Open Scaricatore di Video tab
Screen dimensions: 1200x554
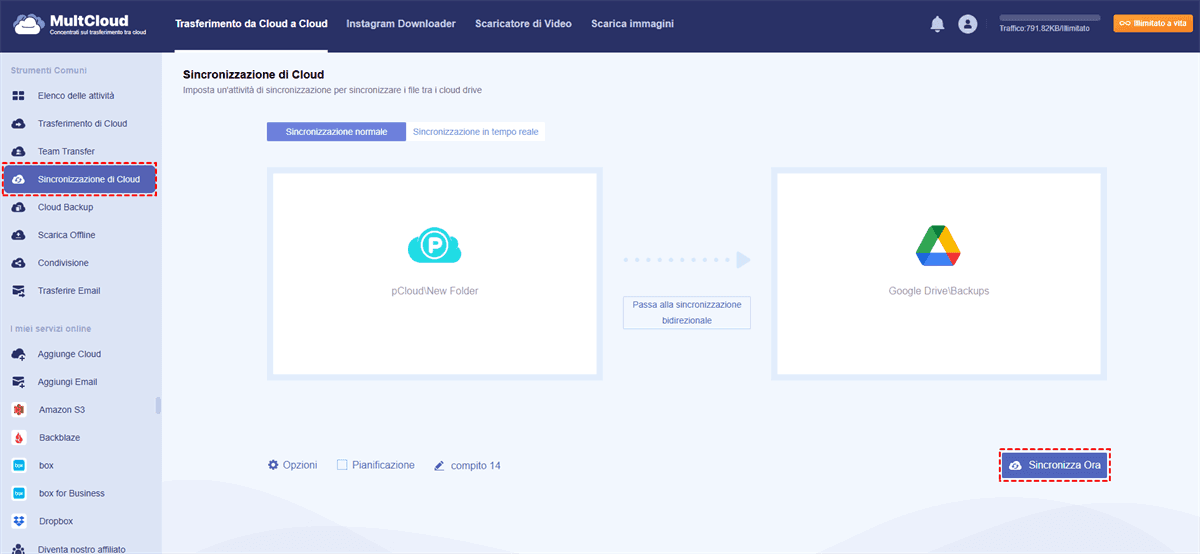[x=523, y=24]
